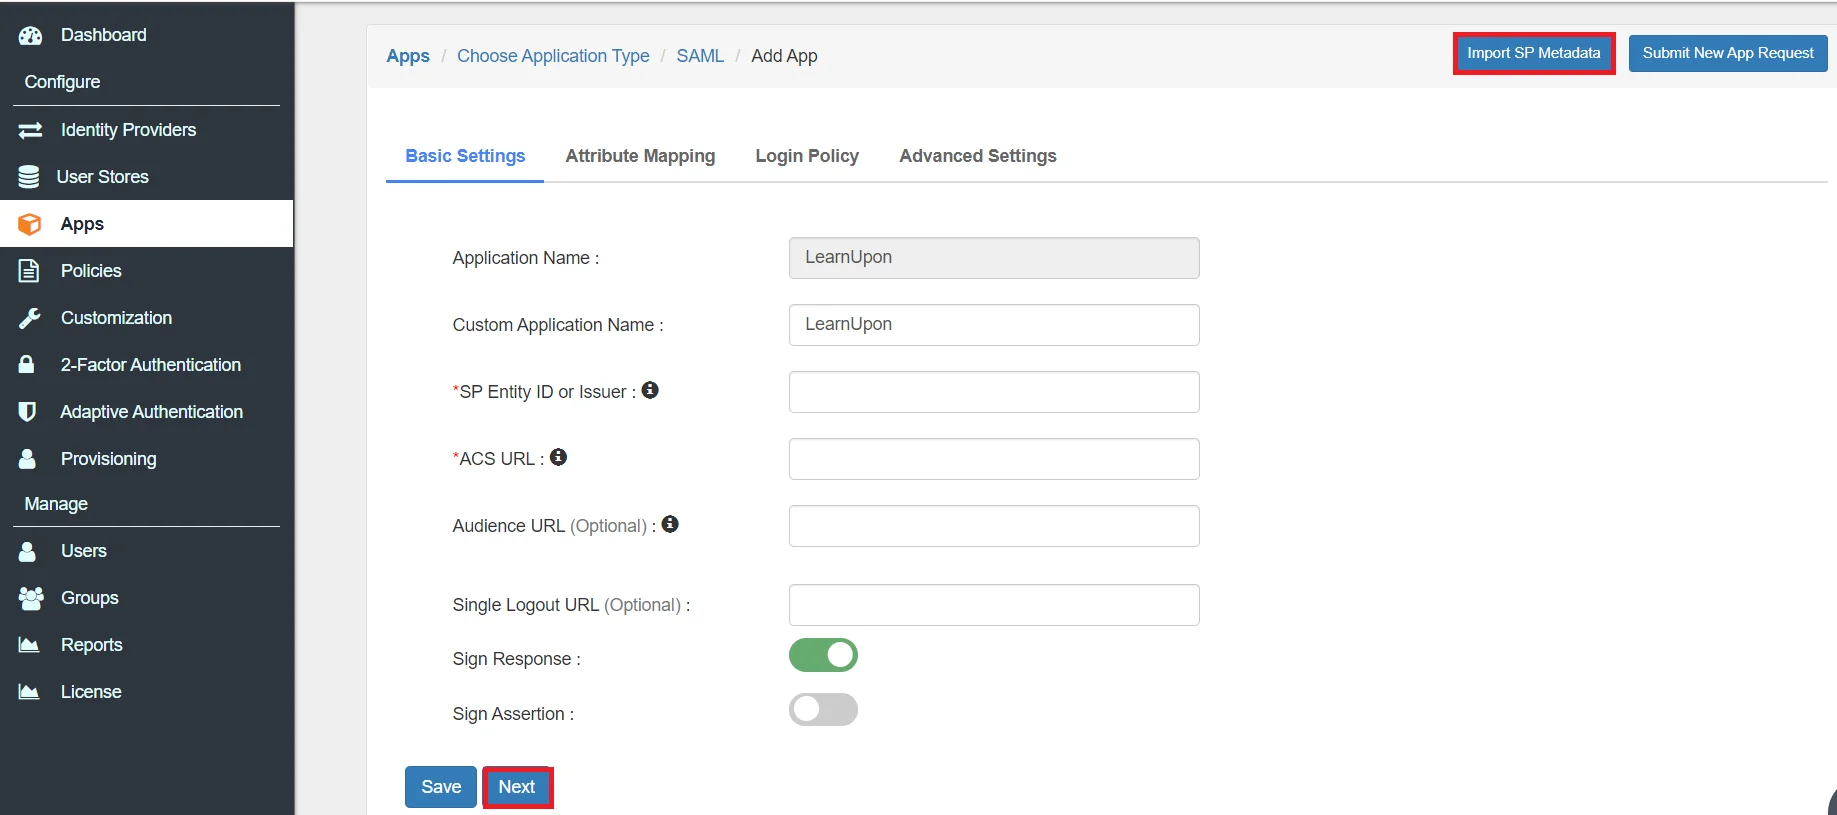
Task: Click the "Manage" sidebar section heading
Action: tap(56, 504)
